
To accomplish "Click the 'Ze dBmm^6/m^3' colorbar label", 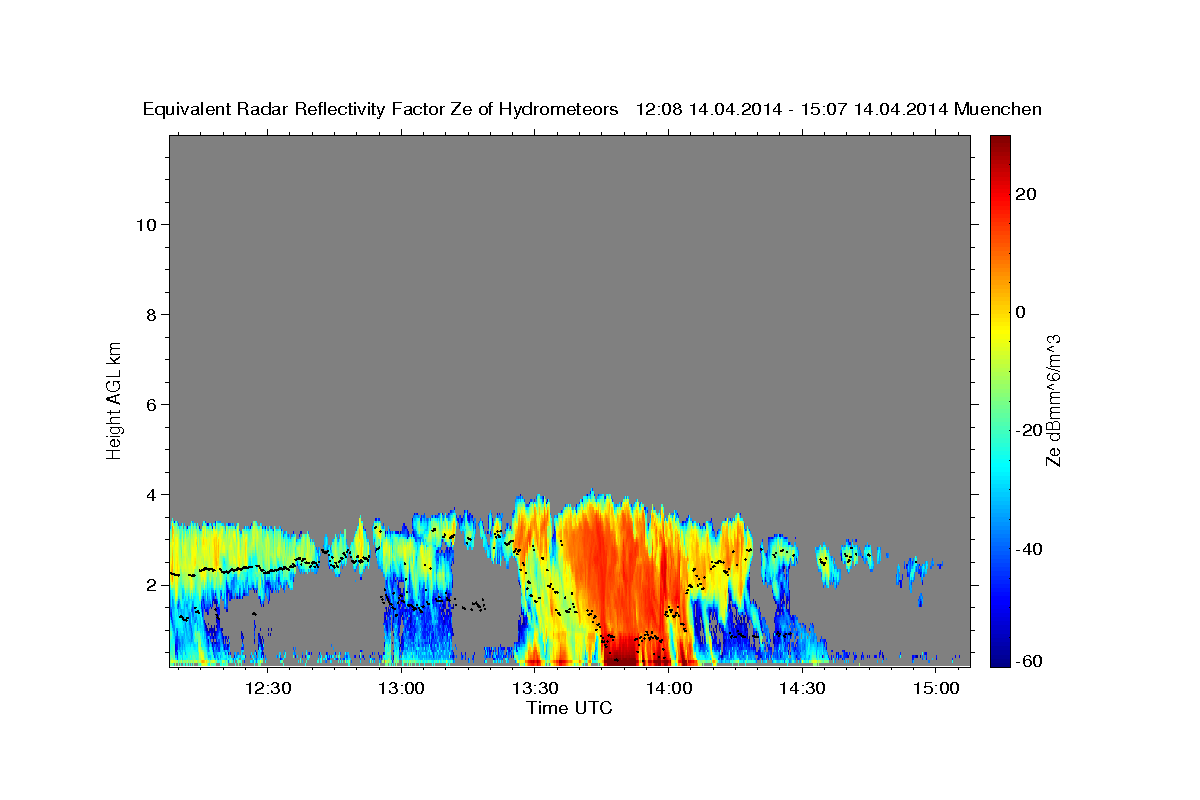I will (x=1052, y=400).
